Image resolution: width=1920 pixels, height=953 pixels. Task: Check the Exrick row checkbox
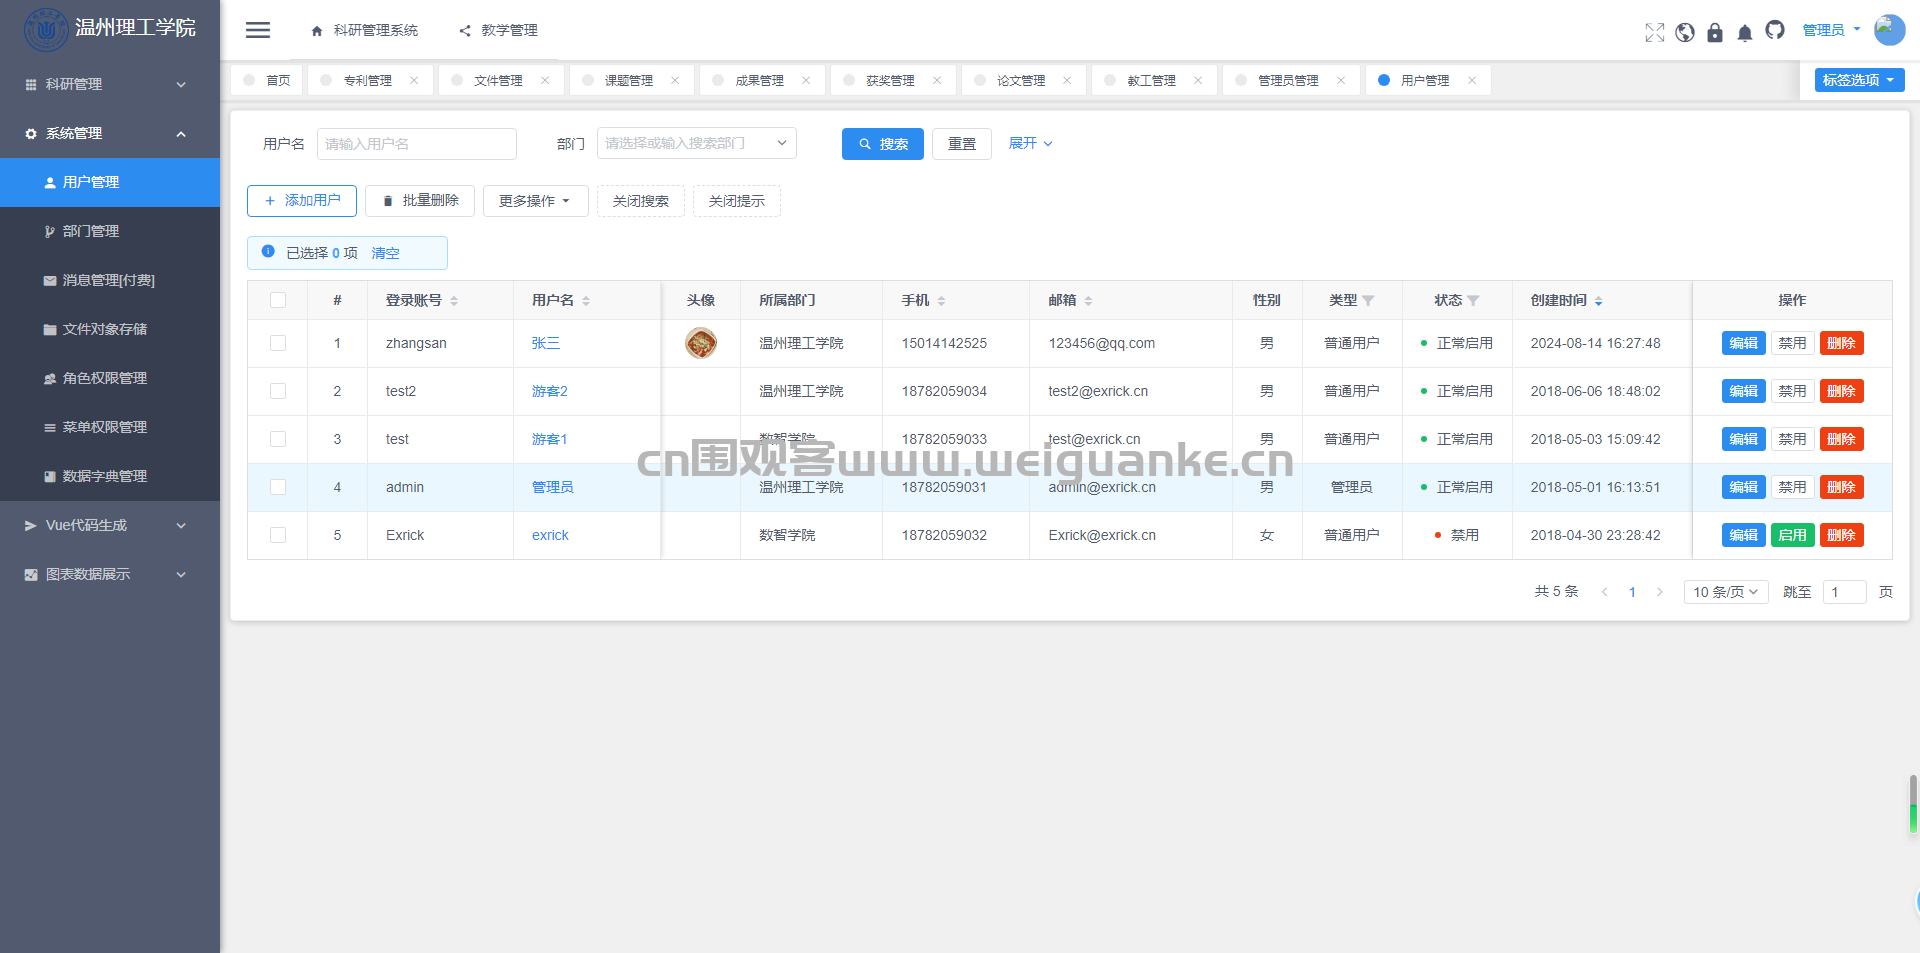(278, 535)
